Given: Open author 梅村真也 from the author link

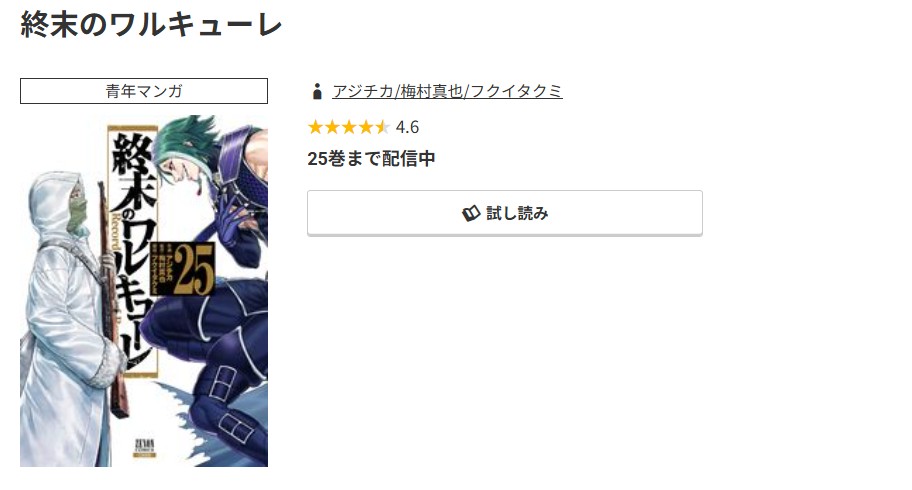Looking at the screenshot, I should click(432, 91).
